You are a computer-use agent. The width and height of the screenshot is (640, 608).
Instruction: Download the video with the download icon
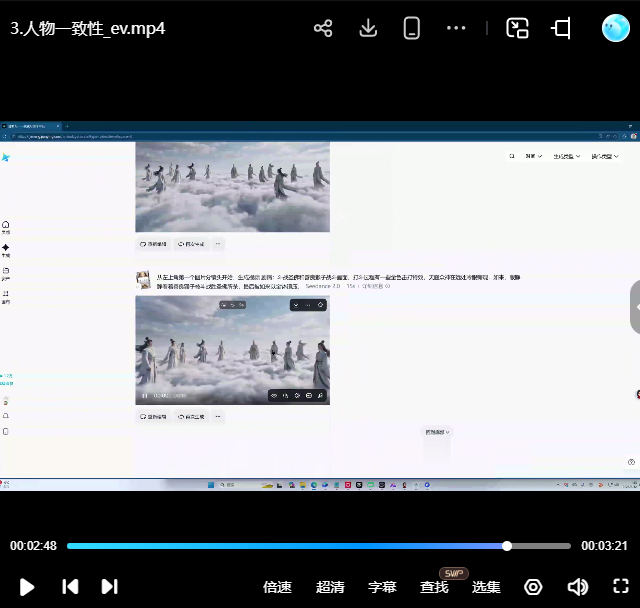(368, 29)
